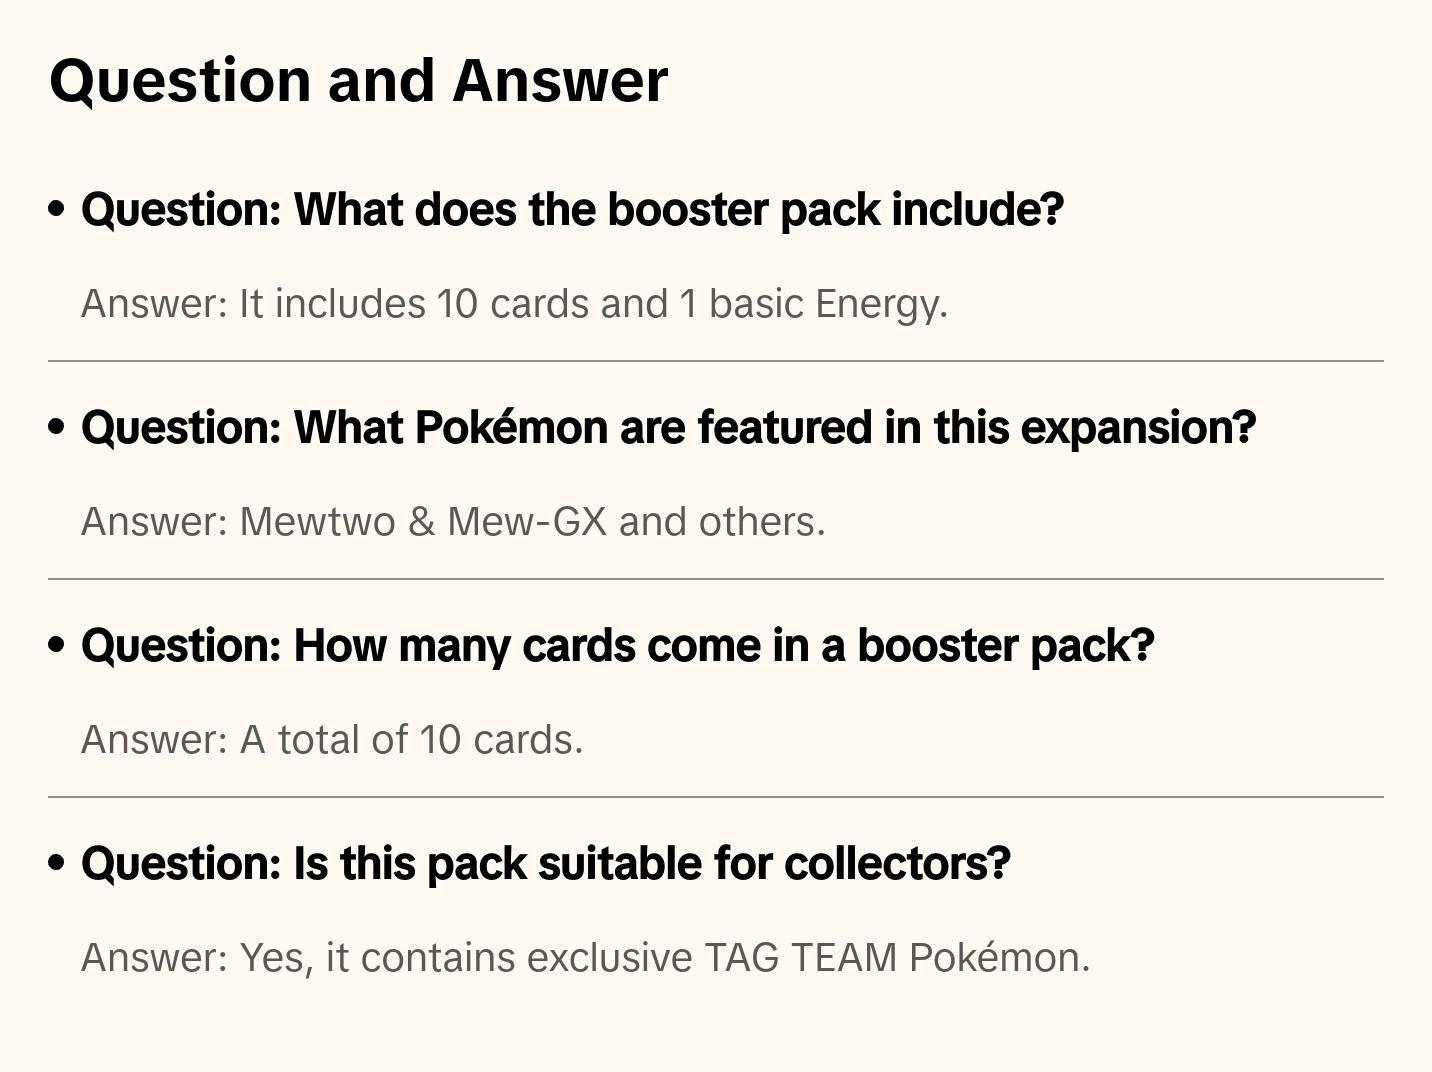Viewport: 1432px width, 1072px height.
Task: Click divider line below total cards answer
Action: pos(716,797)
